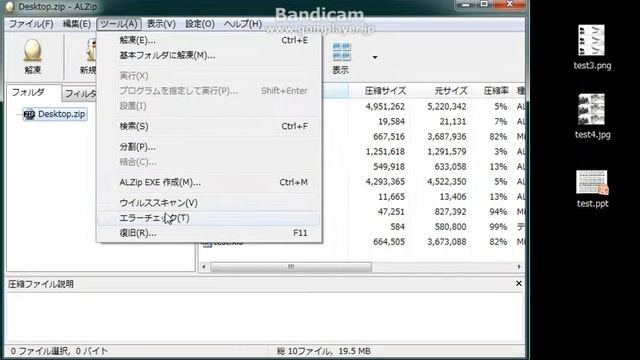640x360 pixels.
Task: Open the 表示(V) menu
Action: click(x=161, y=24)
